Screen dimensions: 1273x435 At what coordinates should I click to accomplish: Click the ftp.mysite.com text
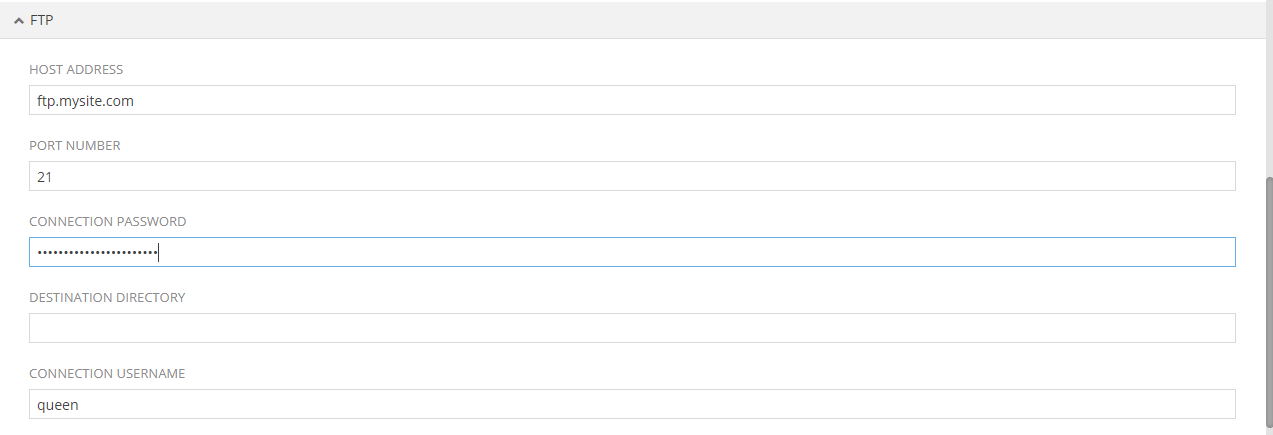[x=85, y=101]
